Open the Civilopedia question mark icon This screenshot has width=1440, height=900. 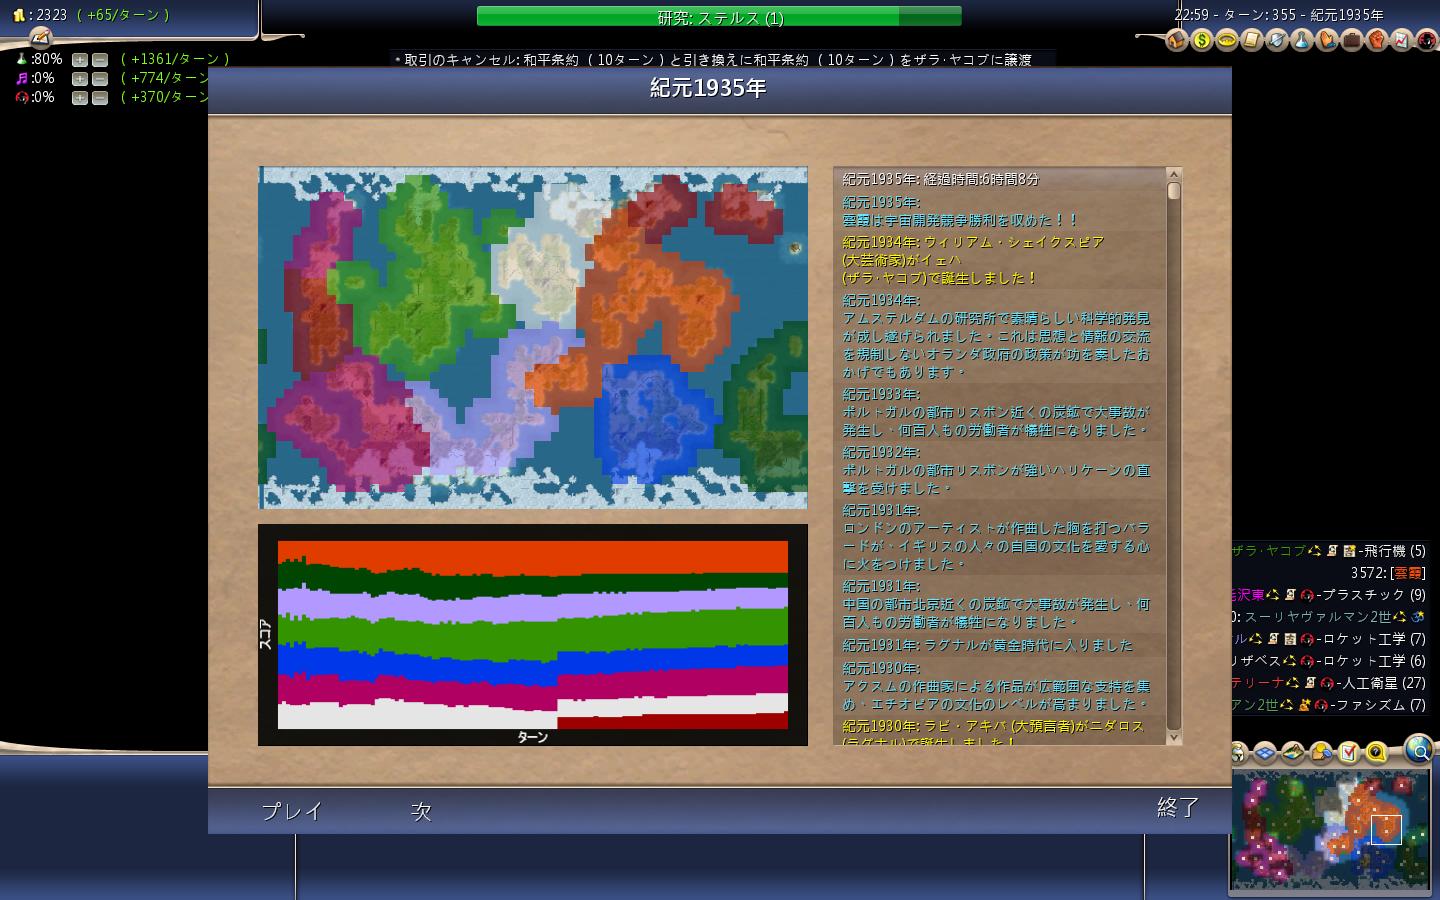pyautogui.click(x=1377, y=752)
